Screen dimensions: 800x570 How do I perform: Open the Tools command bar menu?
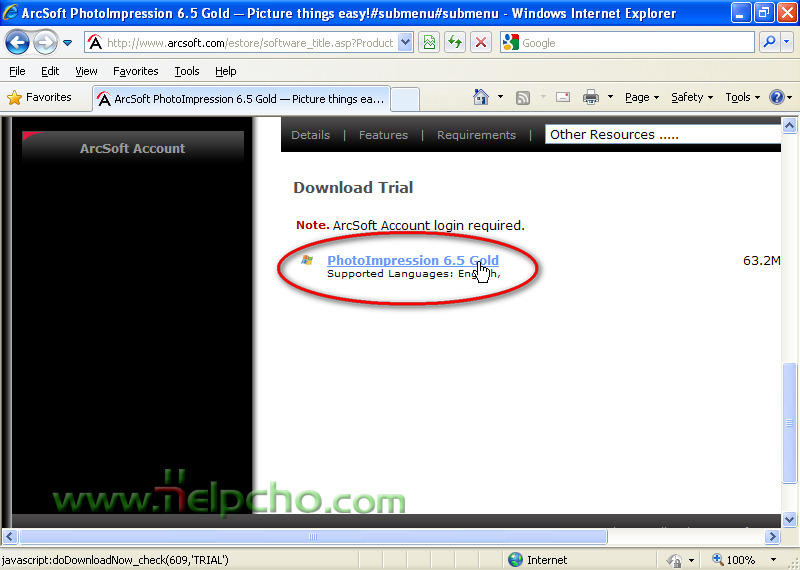click(742, 97)
